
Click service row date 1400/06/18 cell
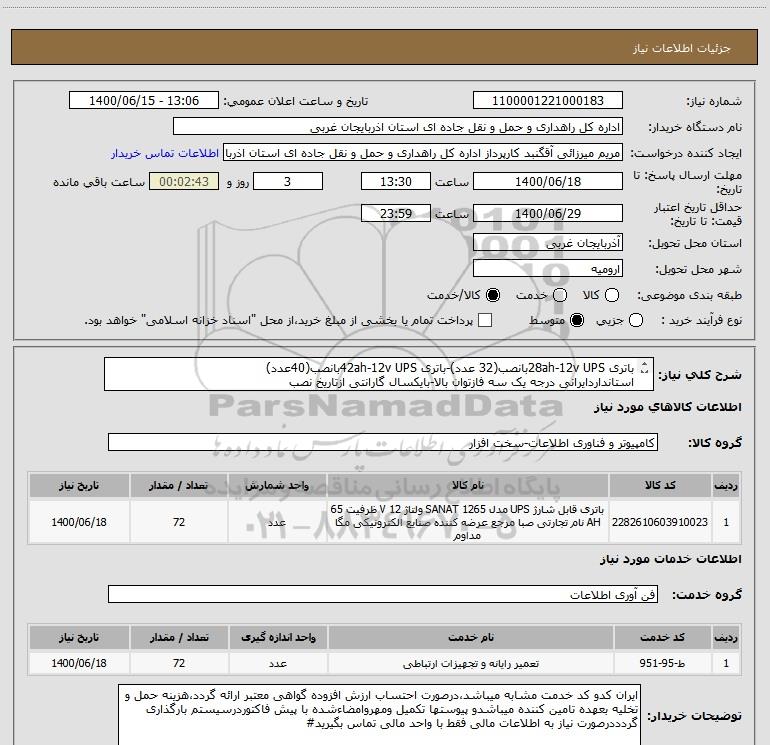(79, 663)
